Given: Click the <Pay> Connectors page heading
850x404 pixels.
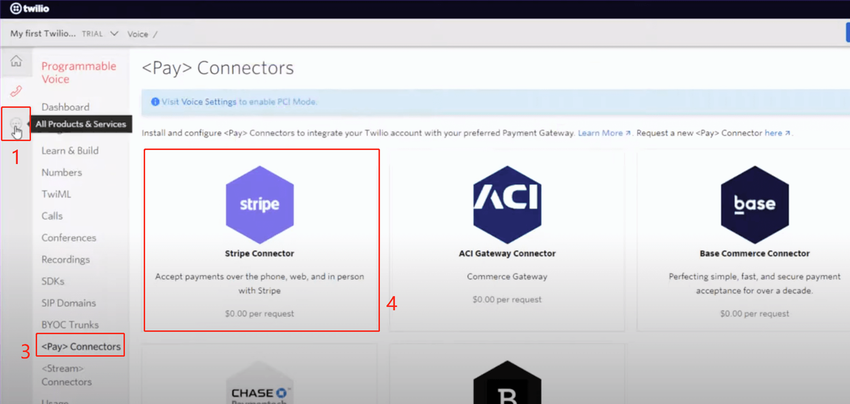Looking at the screenshot, I should tap(218, 68).
